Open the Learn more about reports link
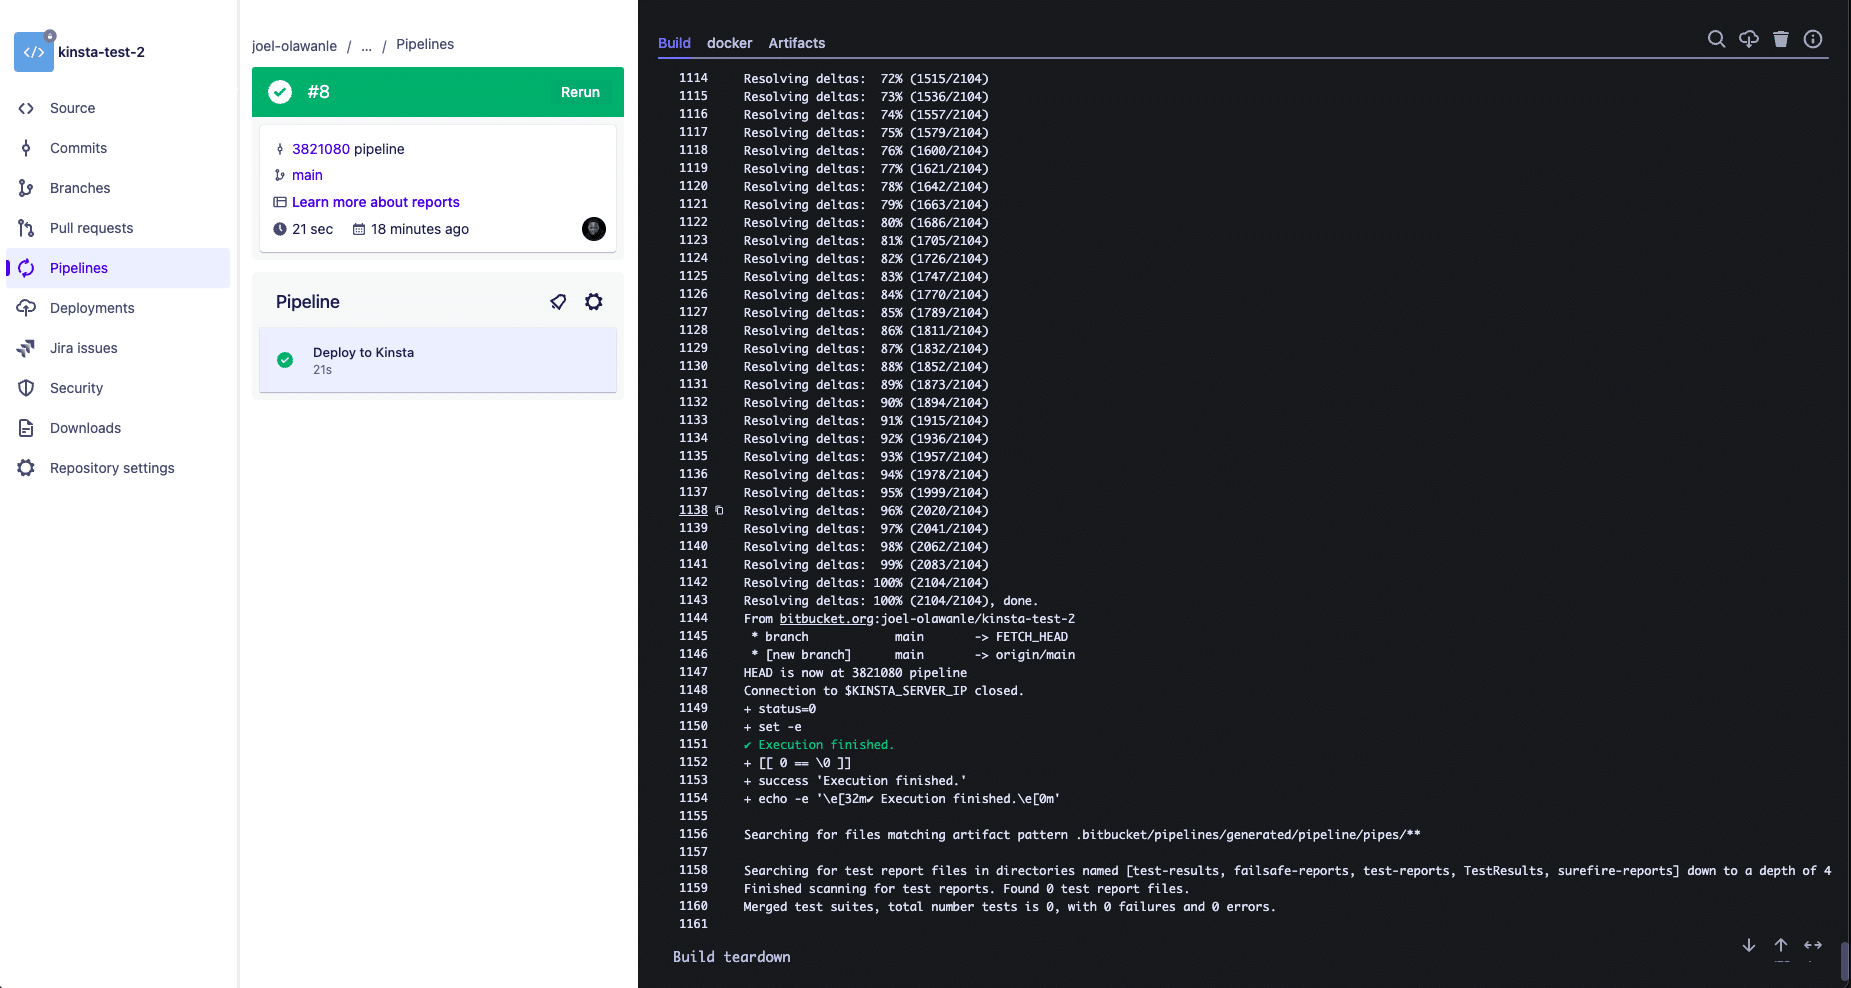Image resolution: width=1851 pixels, height=988 pixels. 375,202
